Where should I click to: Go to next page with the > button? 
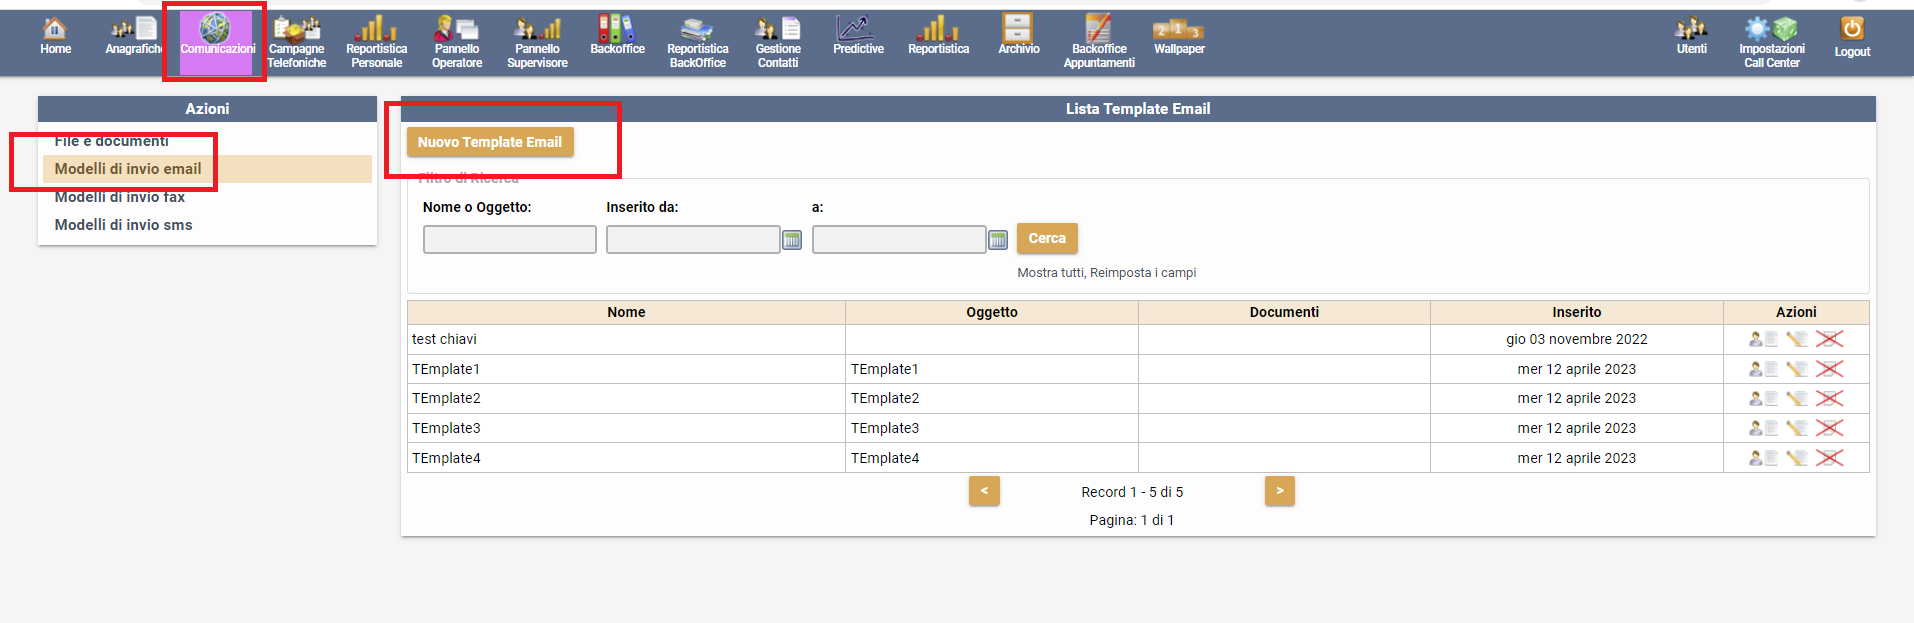(1279, 491)
